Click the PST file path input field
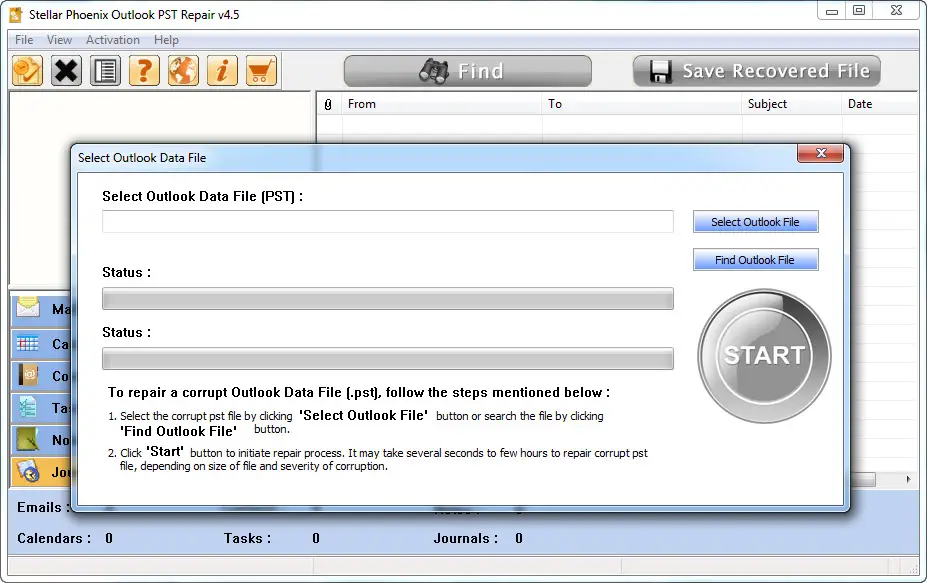This screenshot has width=927, height=583. pyautogui.click(x=388, y=222)
